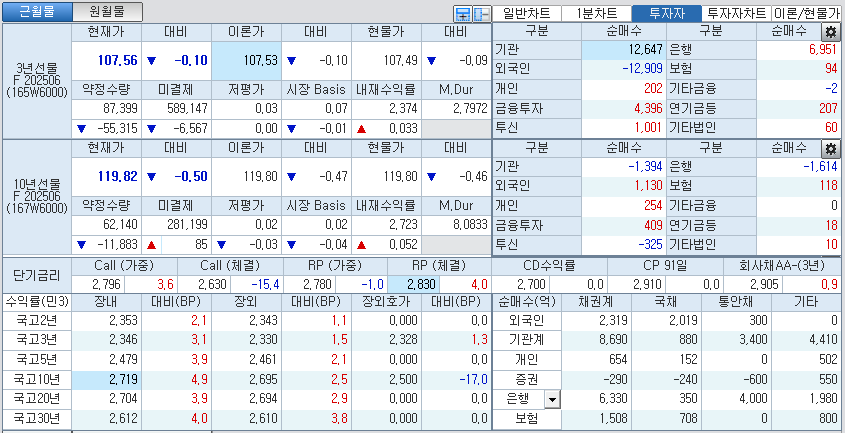Open the 1분차트 tab
This screenshot has width=845, height=433.
click(x=597, y=13)
